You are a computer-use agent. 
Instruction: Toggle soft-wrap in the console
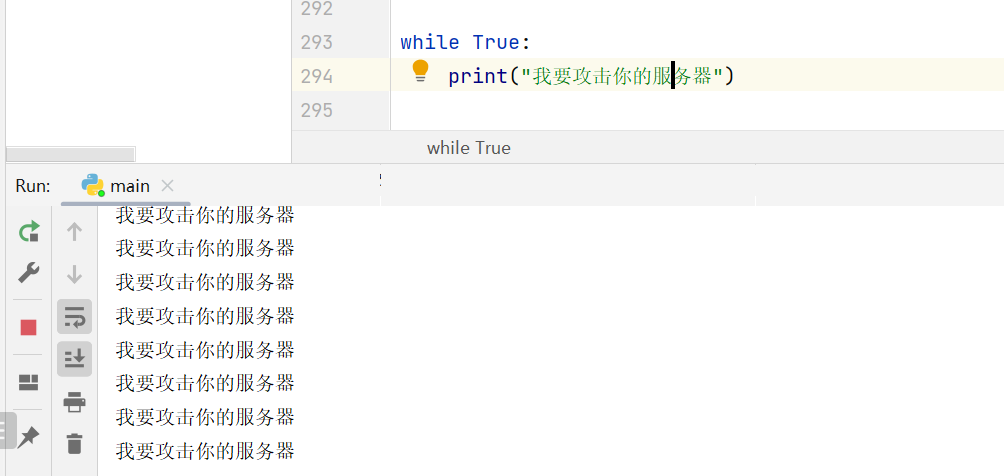(74, 316)
